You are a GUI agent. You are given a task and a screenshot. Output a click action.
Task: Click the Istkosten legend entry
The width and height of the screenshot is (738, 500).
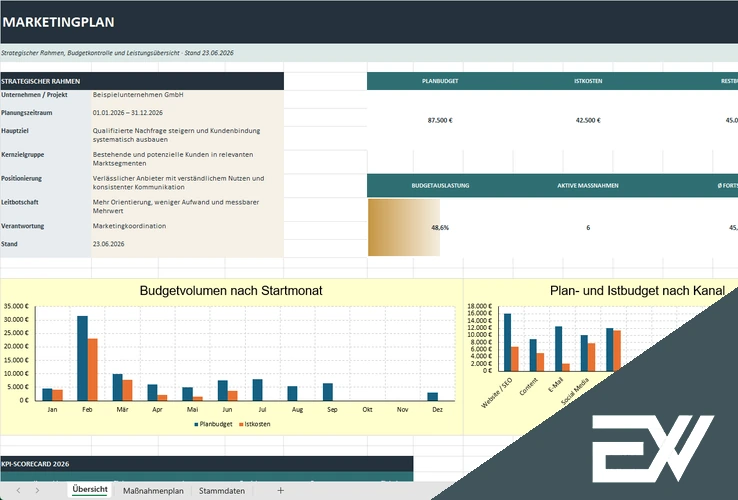click(255, 424)
